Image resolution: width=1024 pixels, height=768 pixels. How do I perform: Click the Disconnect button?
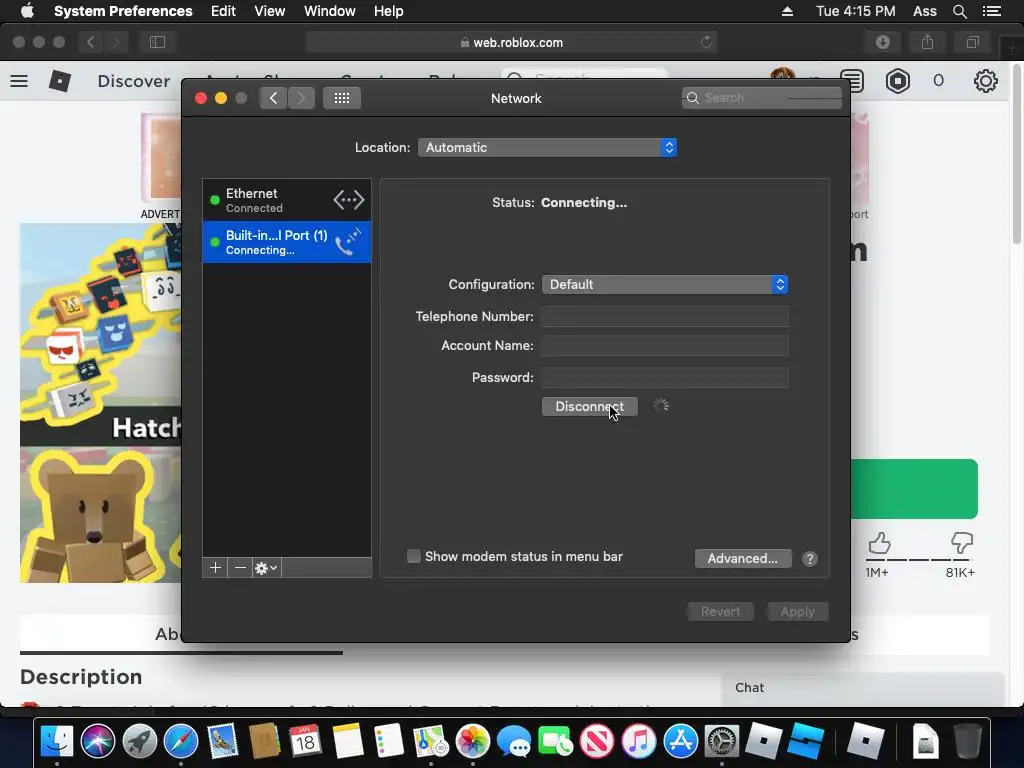click(x=590, y=406)
